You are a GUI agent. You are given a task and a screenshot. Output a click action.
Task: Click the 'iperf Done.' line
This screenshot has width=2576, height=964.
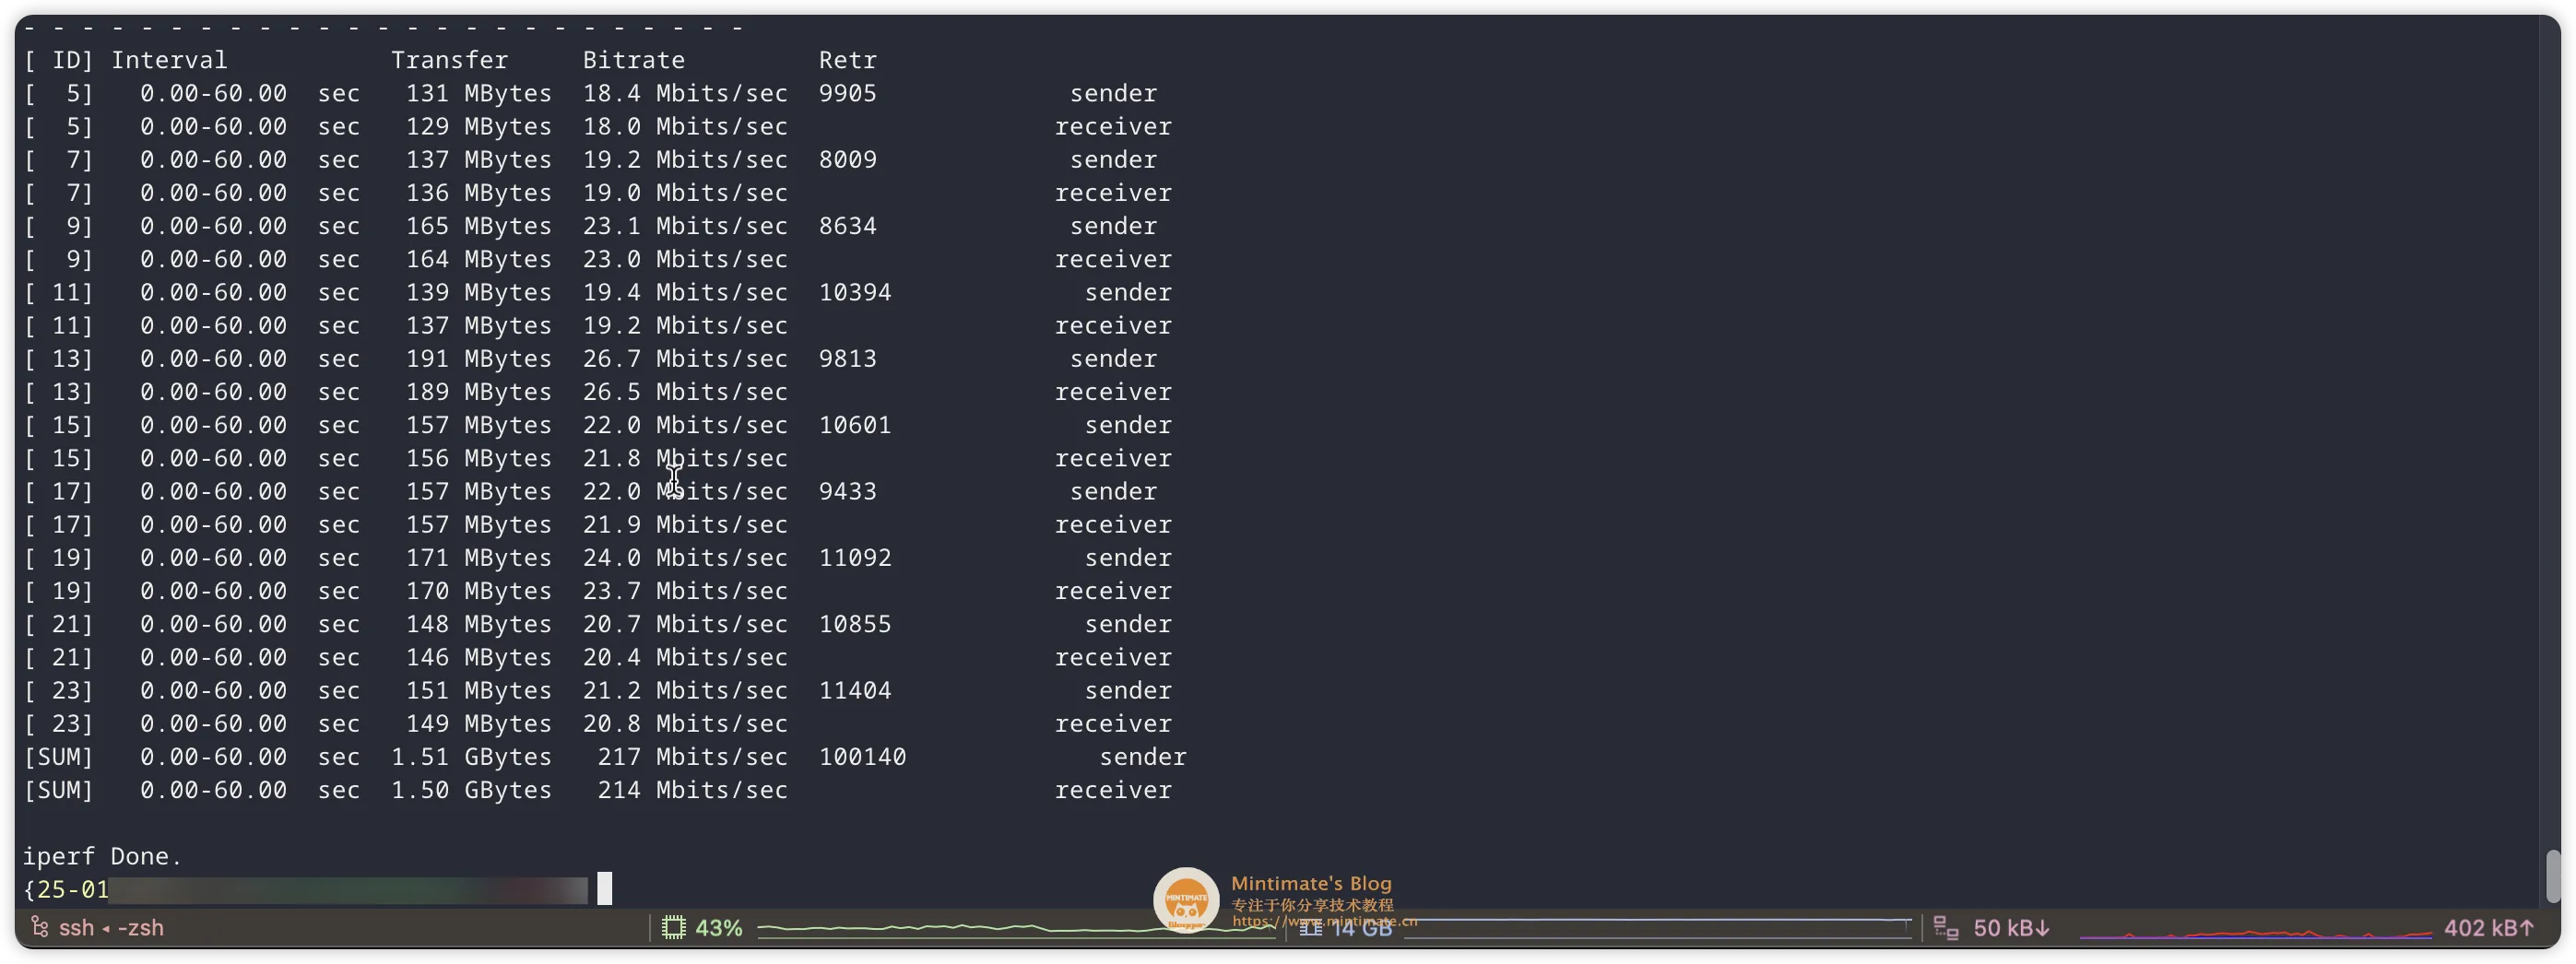coord(103,856)
